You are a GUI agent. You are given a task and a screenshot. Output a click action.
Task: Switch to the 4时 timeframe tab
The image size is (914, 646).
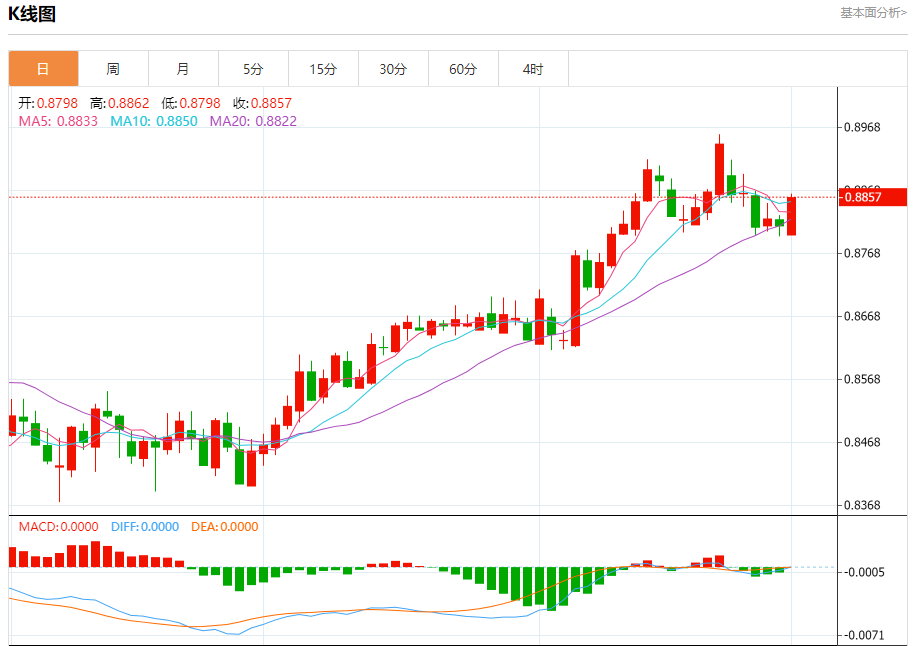(x=533, y=69)
